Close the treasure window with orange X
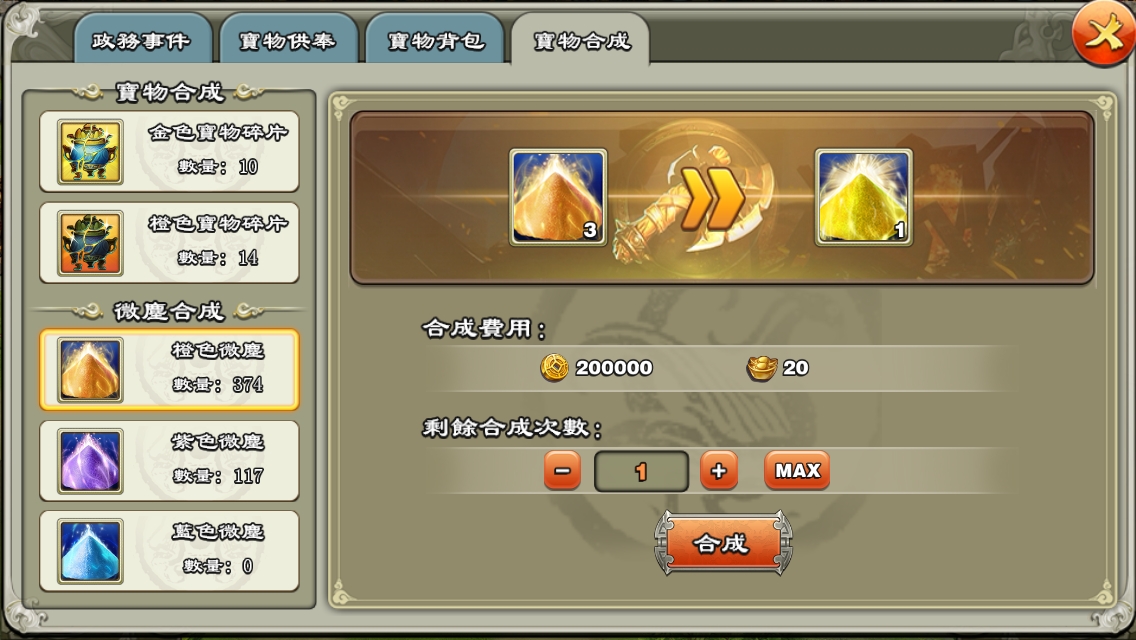1136x640 pixels. click(1103, 34)
